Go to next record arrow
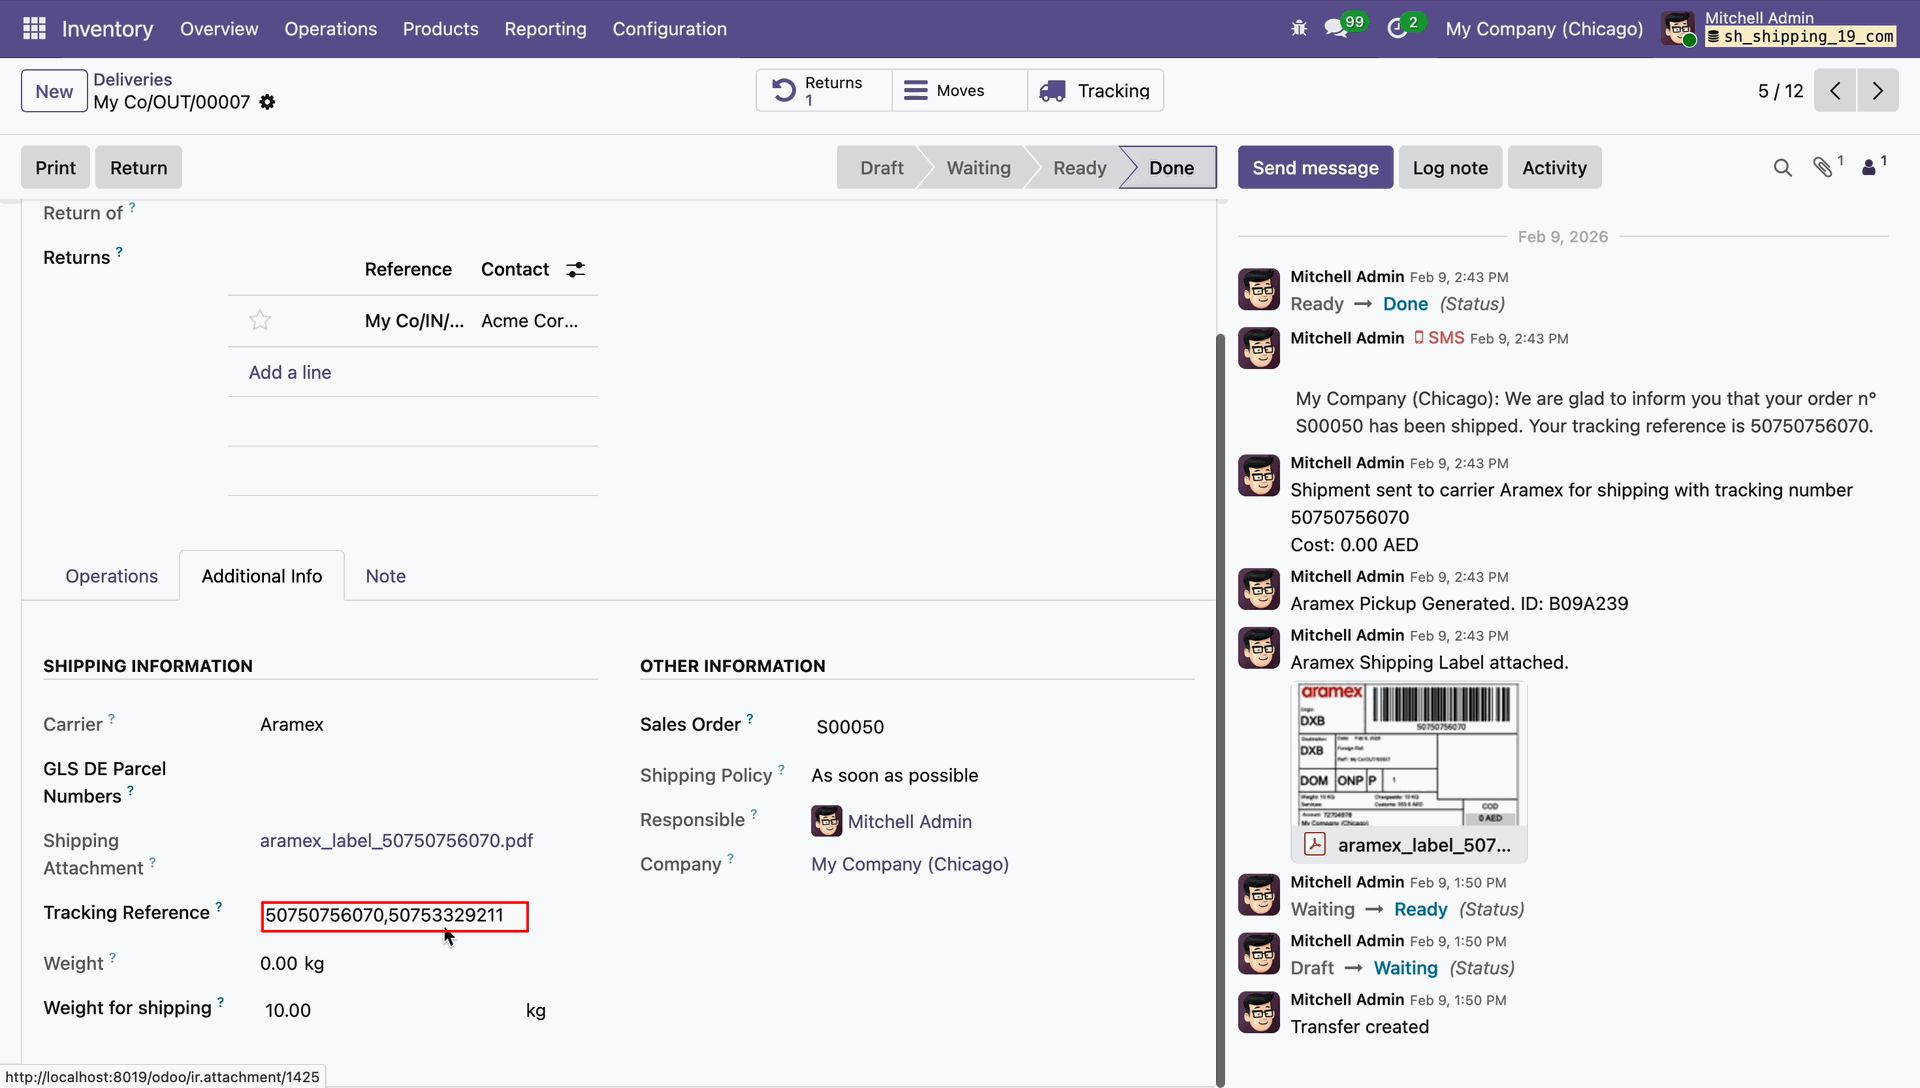 pos(1877,91)
